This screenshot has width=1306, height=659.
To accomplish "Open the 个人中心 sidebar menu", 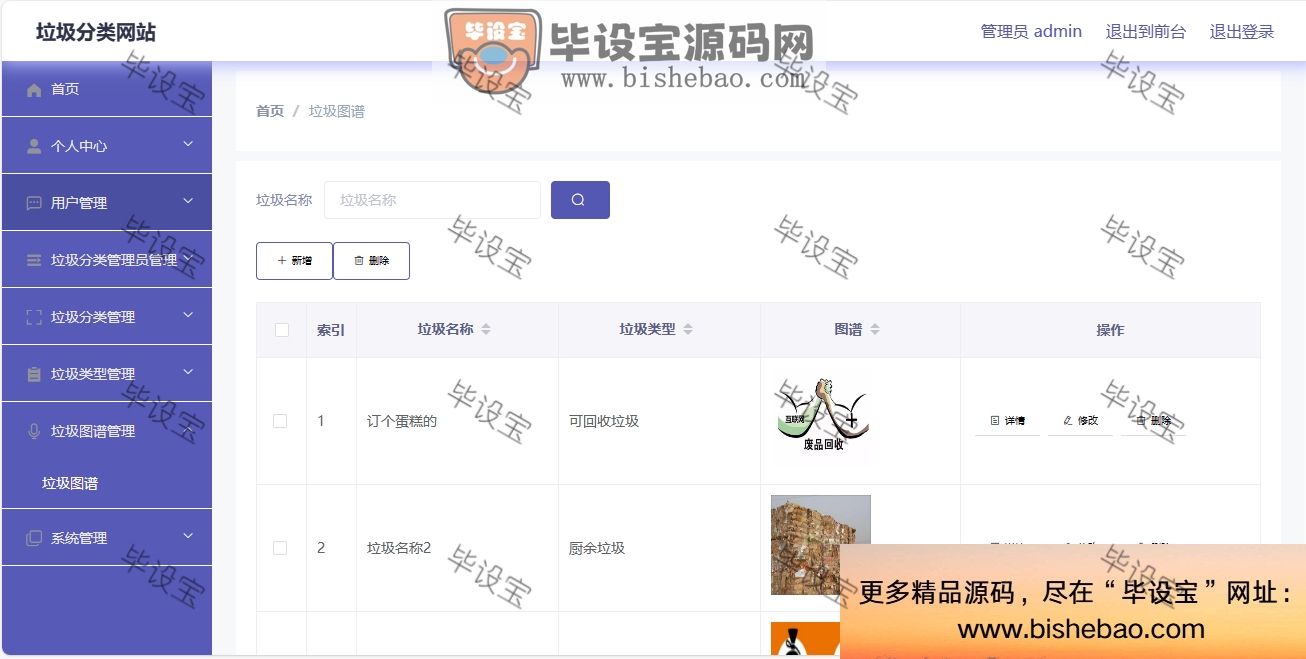I will (107, 146).
